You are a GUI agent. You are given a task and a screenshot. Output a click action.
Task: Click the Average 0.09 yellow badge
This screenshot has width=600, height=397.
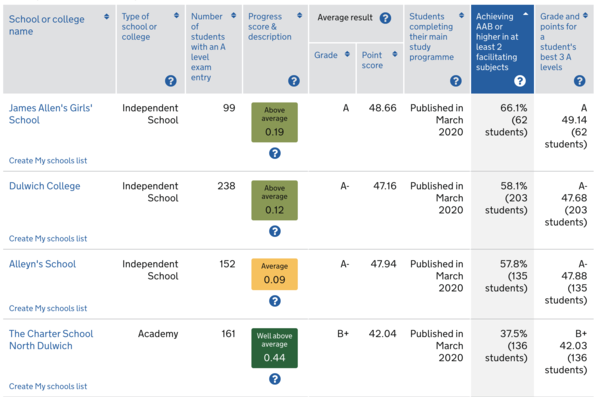point(274,274)
